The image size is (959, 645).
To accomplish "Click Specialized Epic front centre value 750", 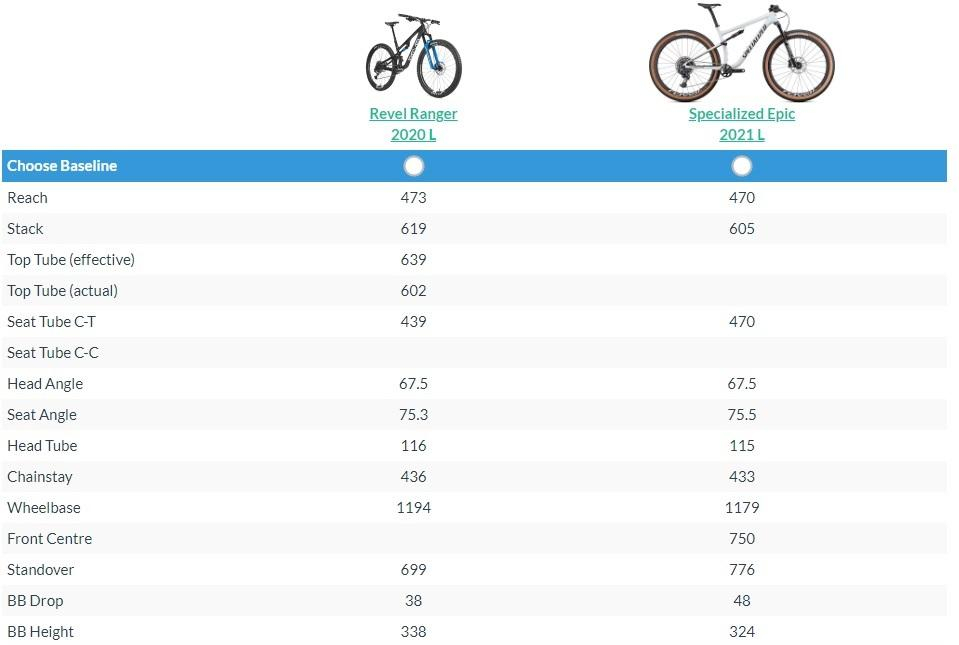I will [741, 539].
